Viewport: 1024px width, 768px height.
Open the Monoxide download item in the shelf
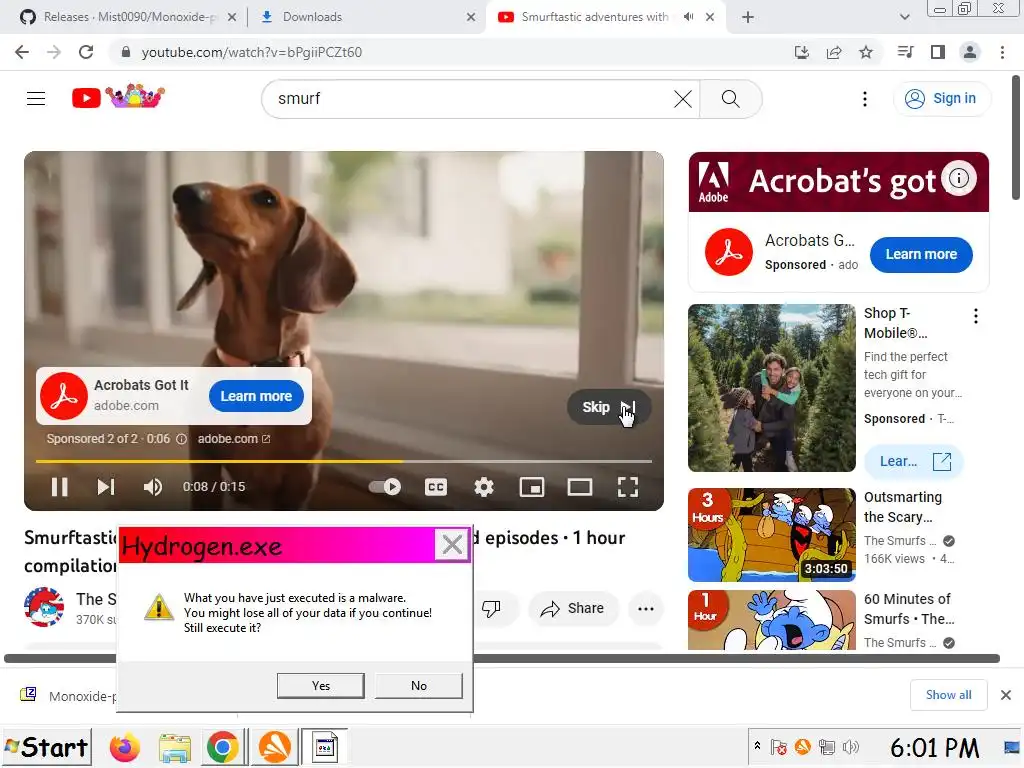[69, 696]
